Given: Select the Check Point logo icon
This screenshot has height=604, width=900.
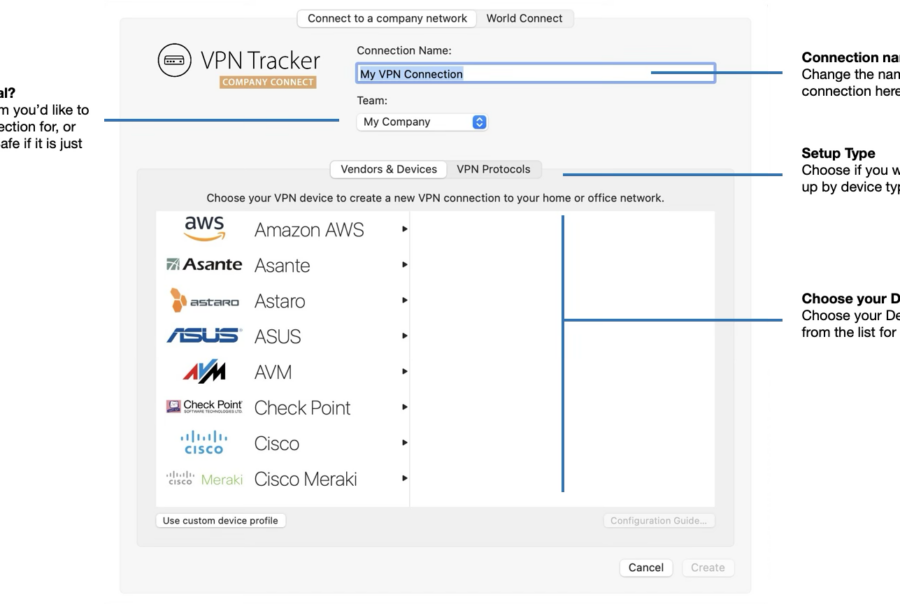Looking at the screenshot, I should pyautogui.click(x=204, y=406).
